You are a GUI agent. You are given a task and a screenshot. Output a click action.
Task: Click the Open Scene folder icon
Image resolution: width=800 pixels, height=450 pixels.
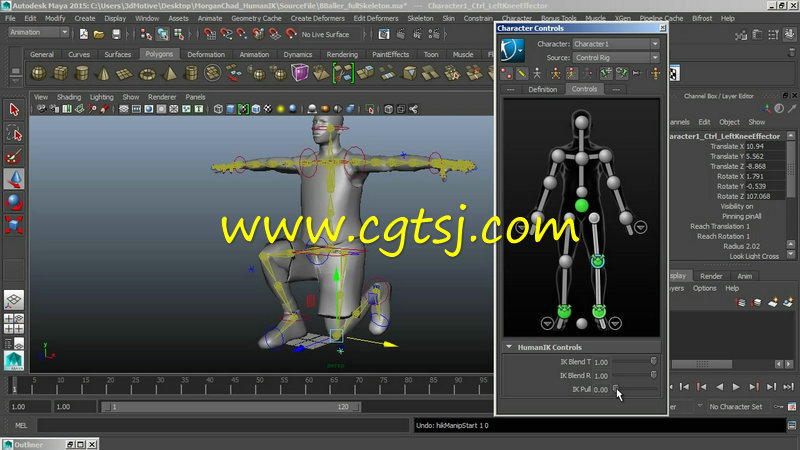click(99, 34)
